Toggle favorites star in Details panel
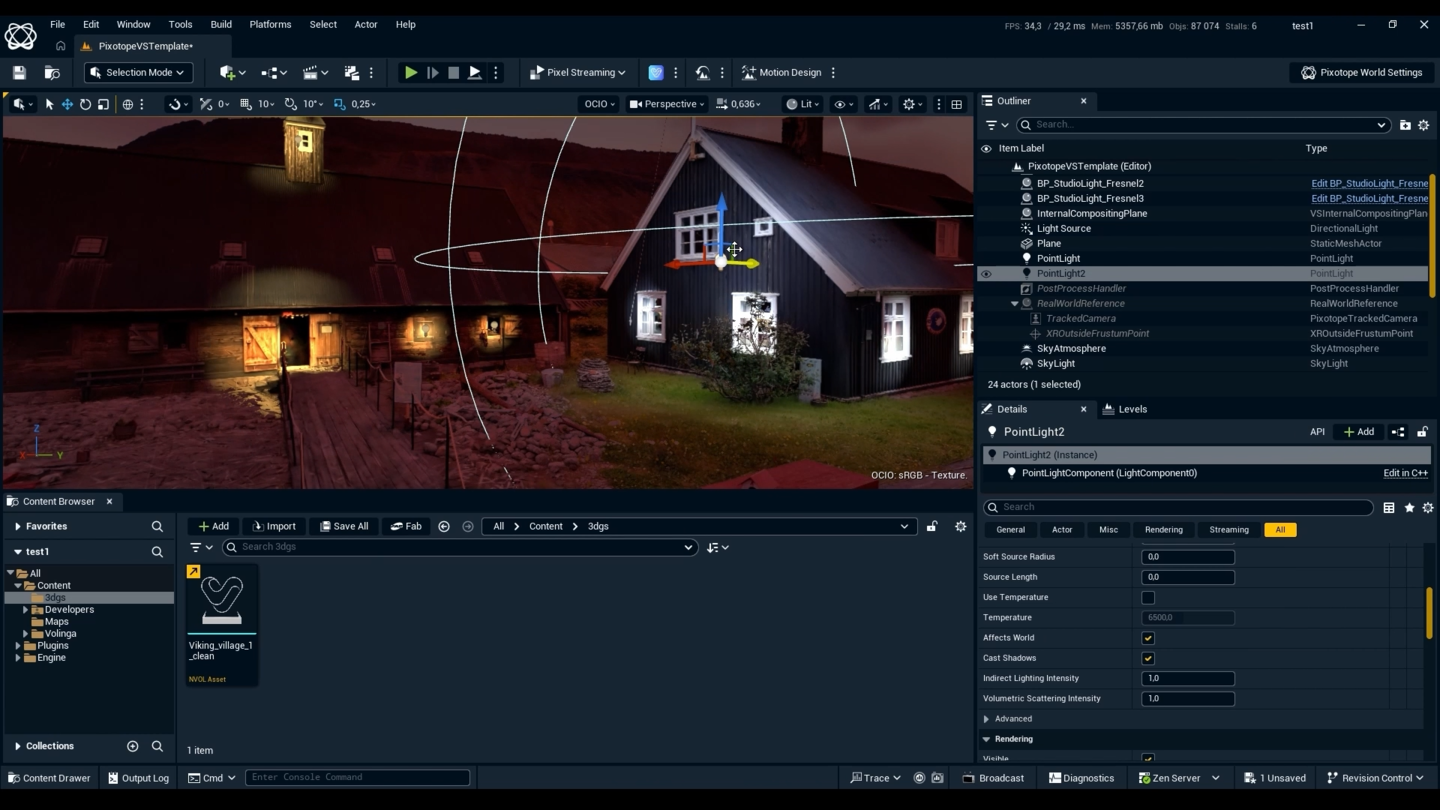 (x=1409, y=508)
